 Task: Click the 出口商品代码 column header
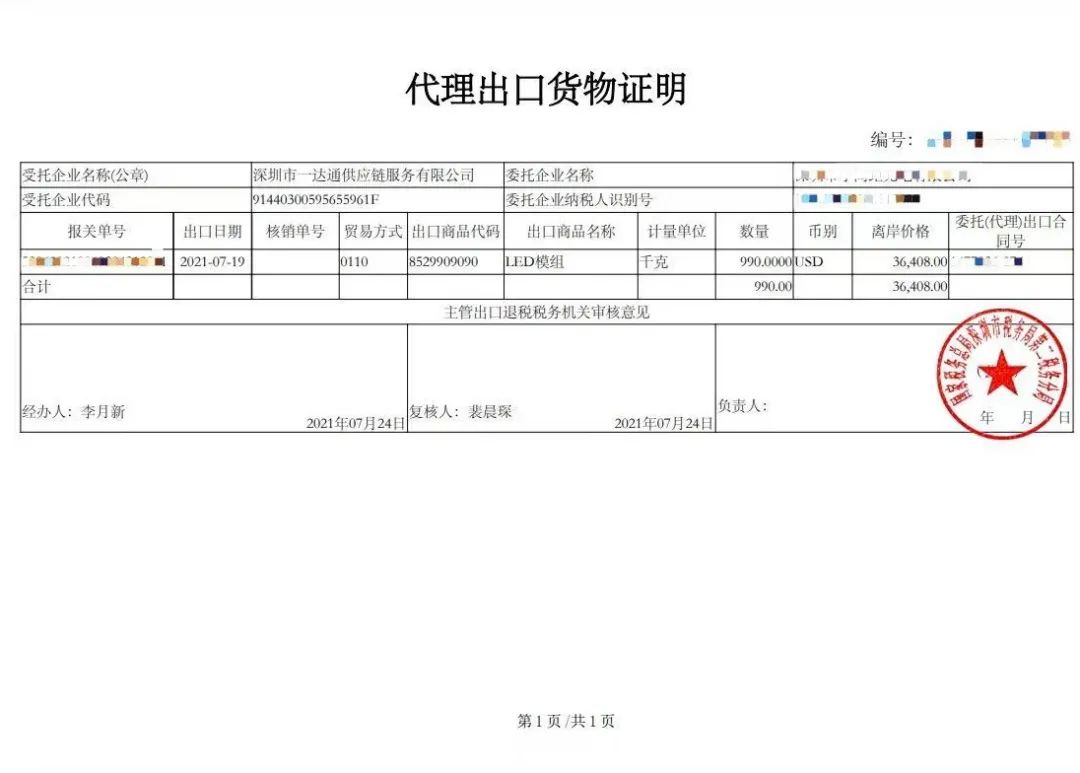[x=455, y=231]
